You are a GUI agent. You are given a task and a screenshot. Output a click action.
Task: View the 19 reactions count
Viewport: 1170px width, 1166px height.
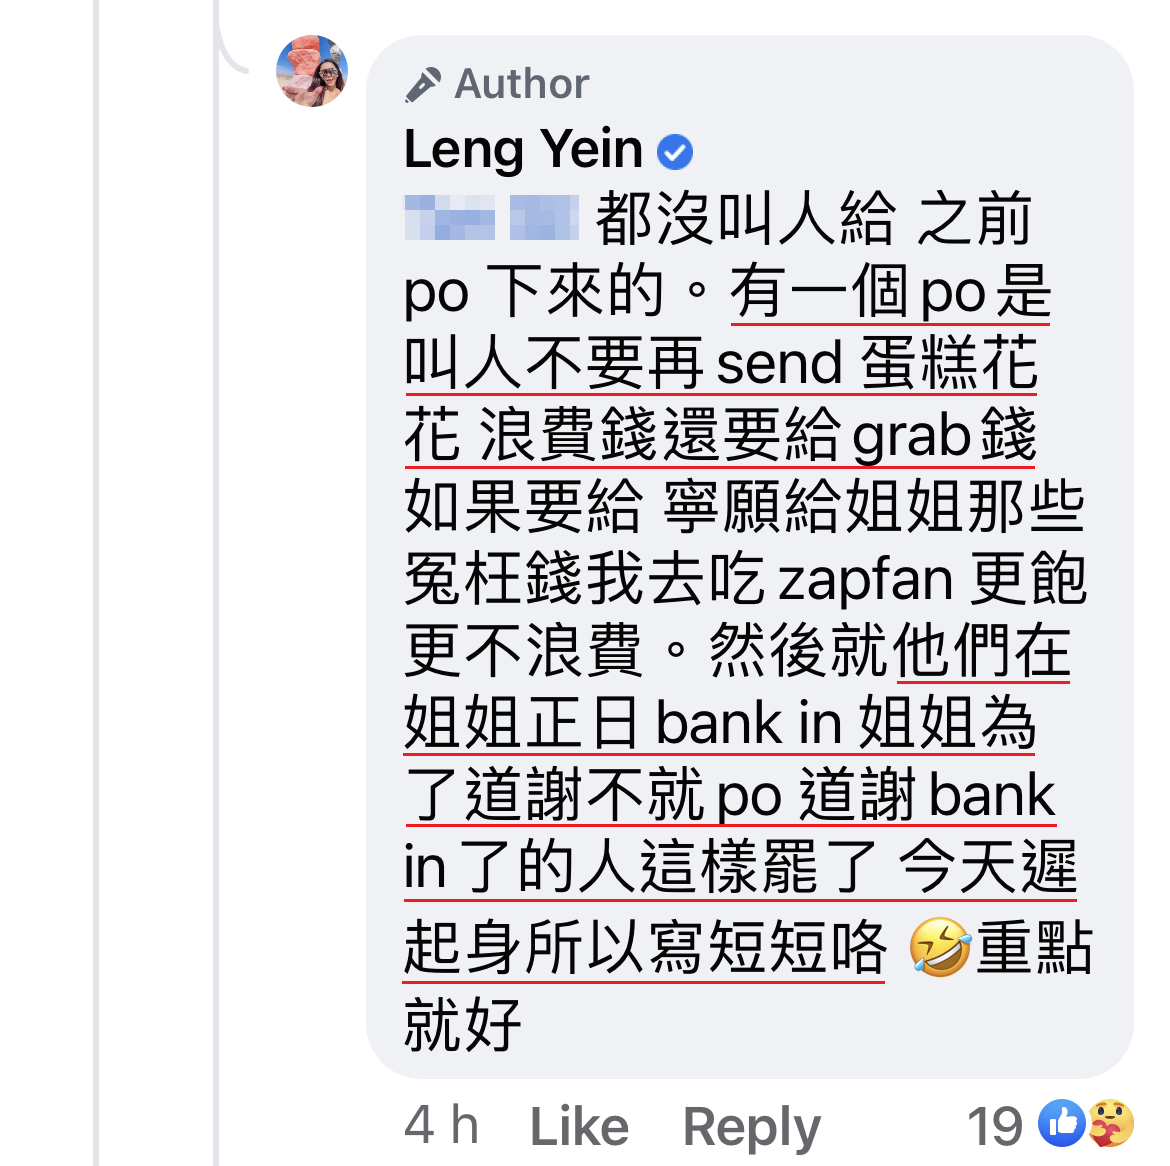(995, 1126)
